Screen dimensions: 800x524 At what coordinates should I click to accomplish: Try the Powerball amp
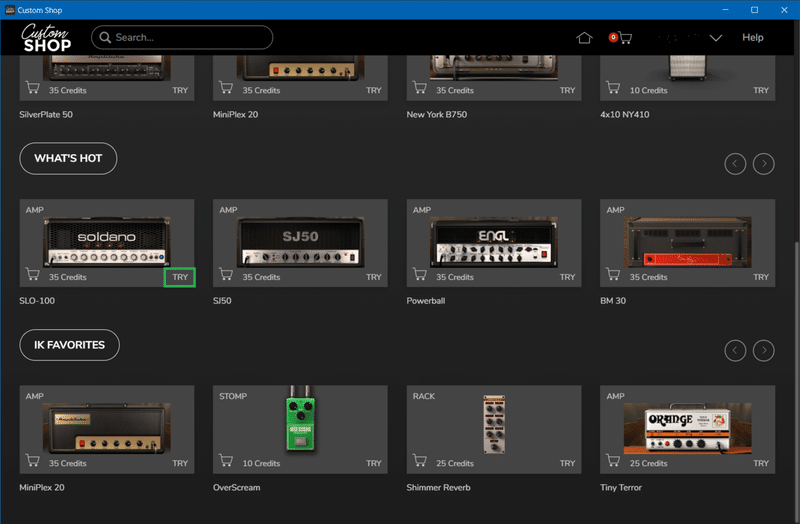[x=567, y=277]
